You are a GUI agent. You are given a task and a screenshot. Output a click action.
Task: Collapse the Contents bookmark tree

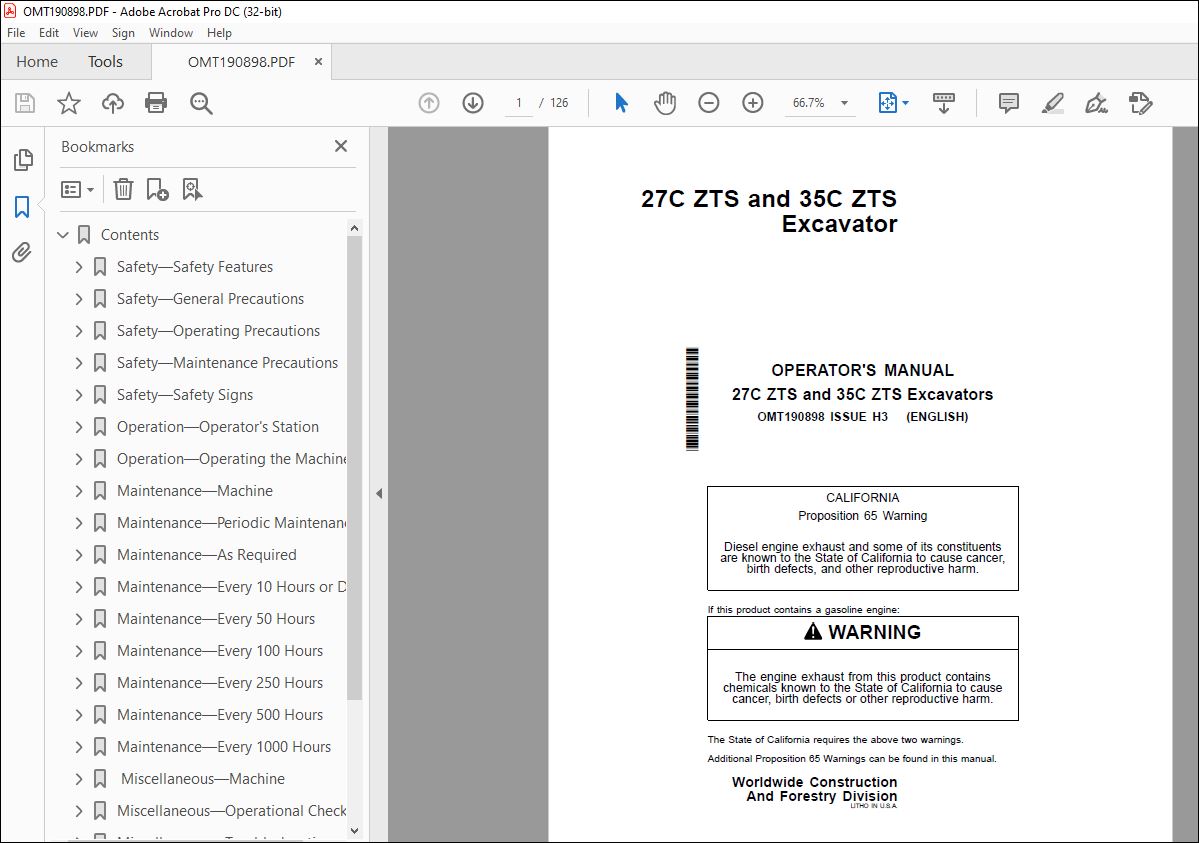pyautogui.click(x=63, y=235)
